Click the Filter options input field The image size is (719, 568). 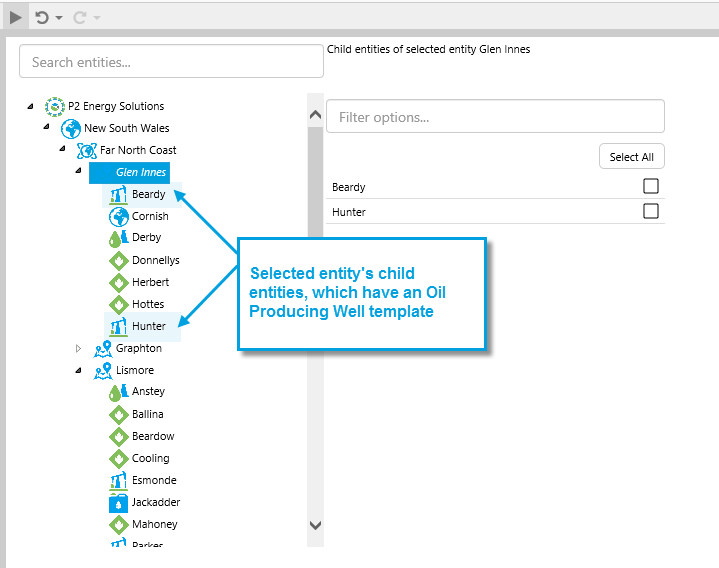495,116
